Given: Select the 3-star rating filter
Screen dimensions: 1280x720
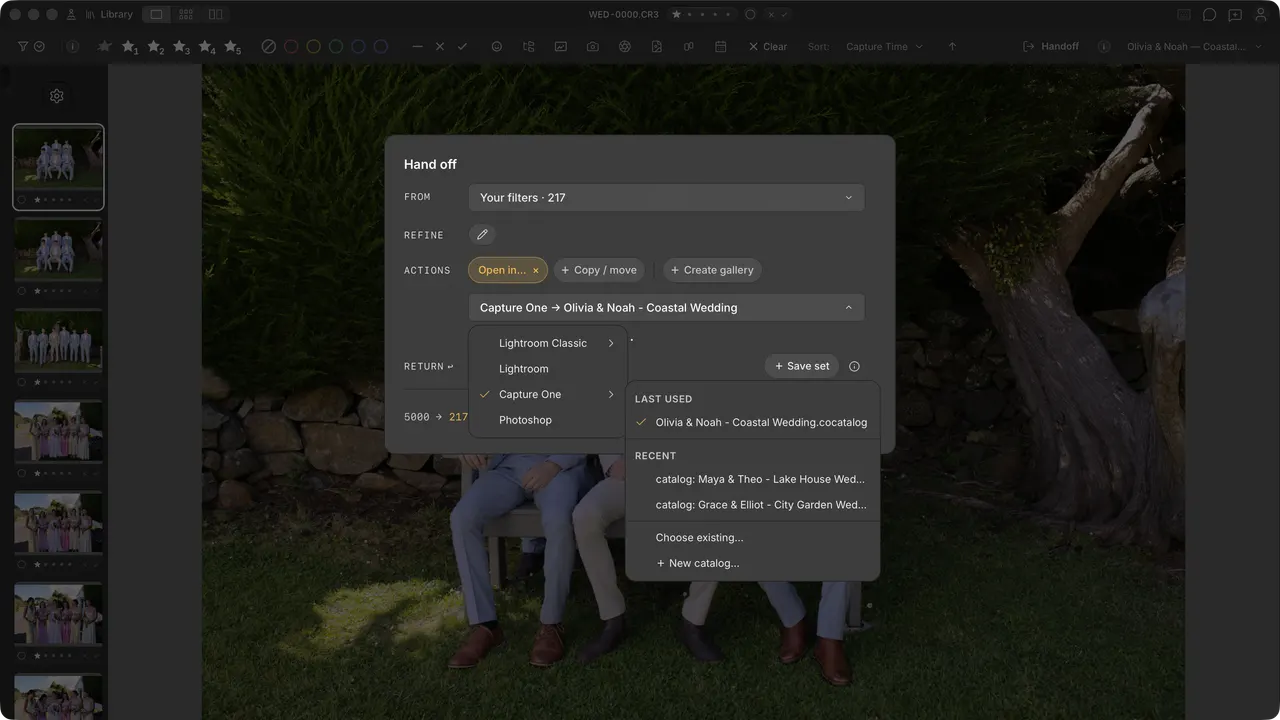Looking at the screenshot, I should pyautogui.click(x=181, y=47).
